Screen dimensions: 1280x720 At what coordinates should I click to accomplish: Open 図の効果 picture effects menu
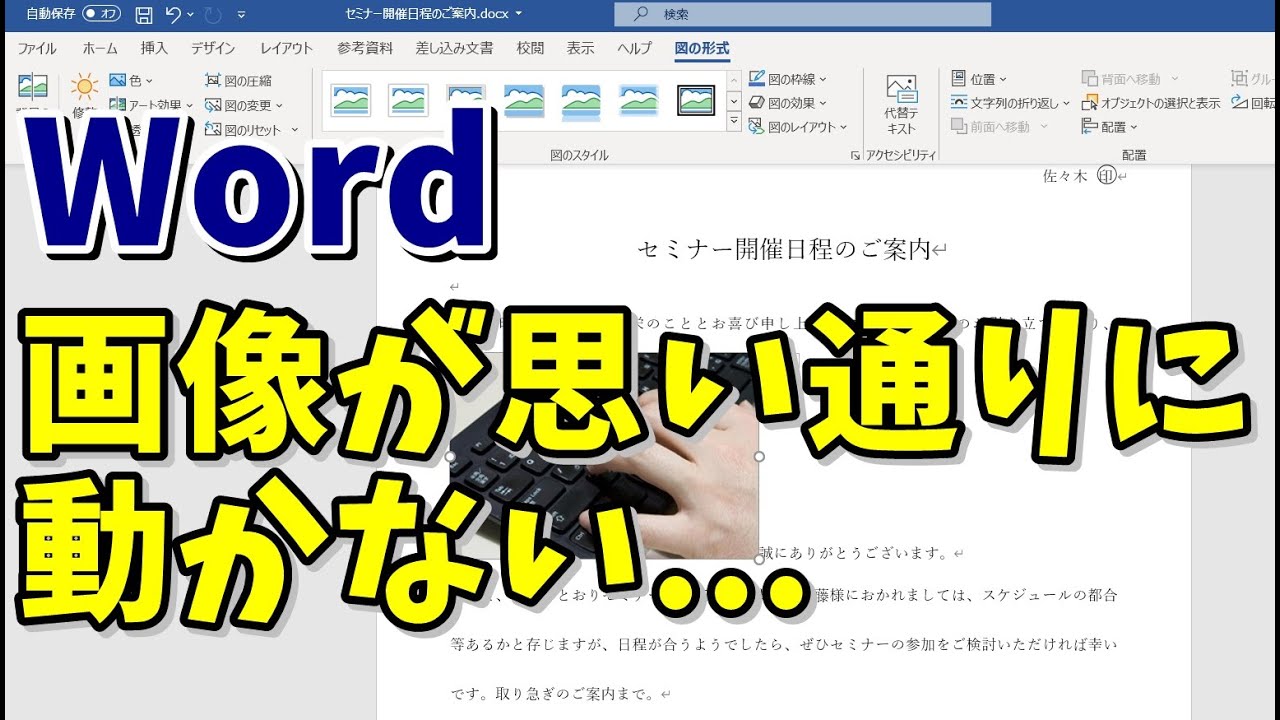click(789, 103)
